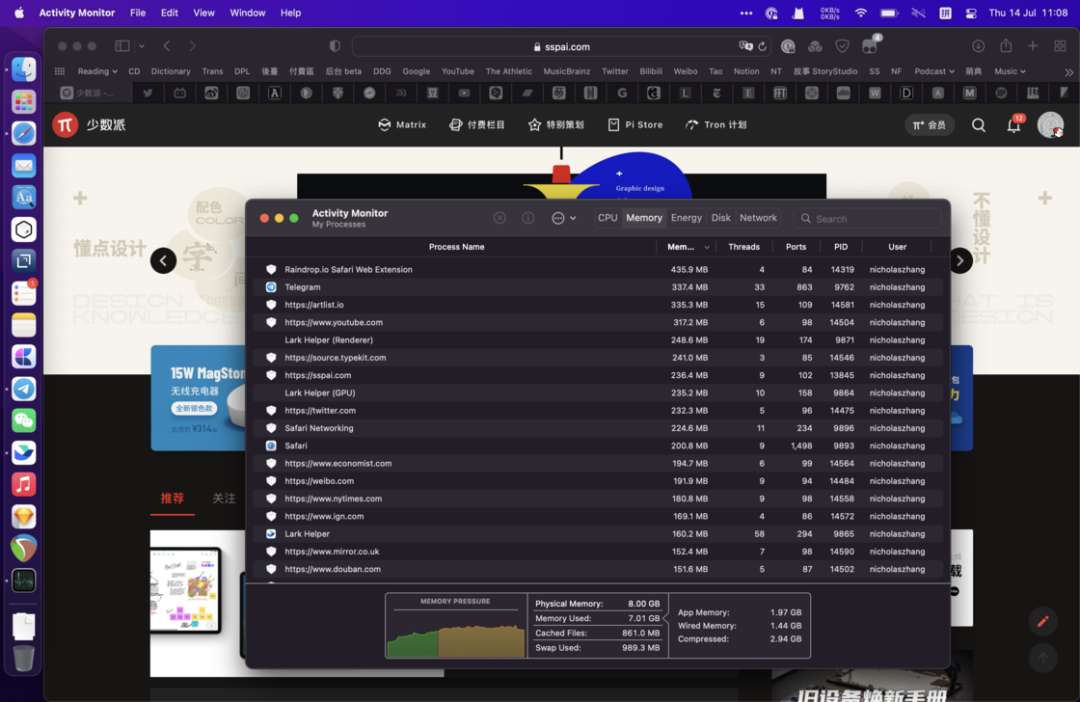Open Control Center from menu bar
Screen dimensions: 1080x702
(x=971, y=12)
